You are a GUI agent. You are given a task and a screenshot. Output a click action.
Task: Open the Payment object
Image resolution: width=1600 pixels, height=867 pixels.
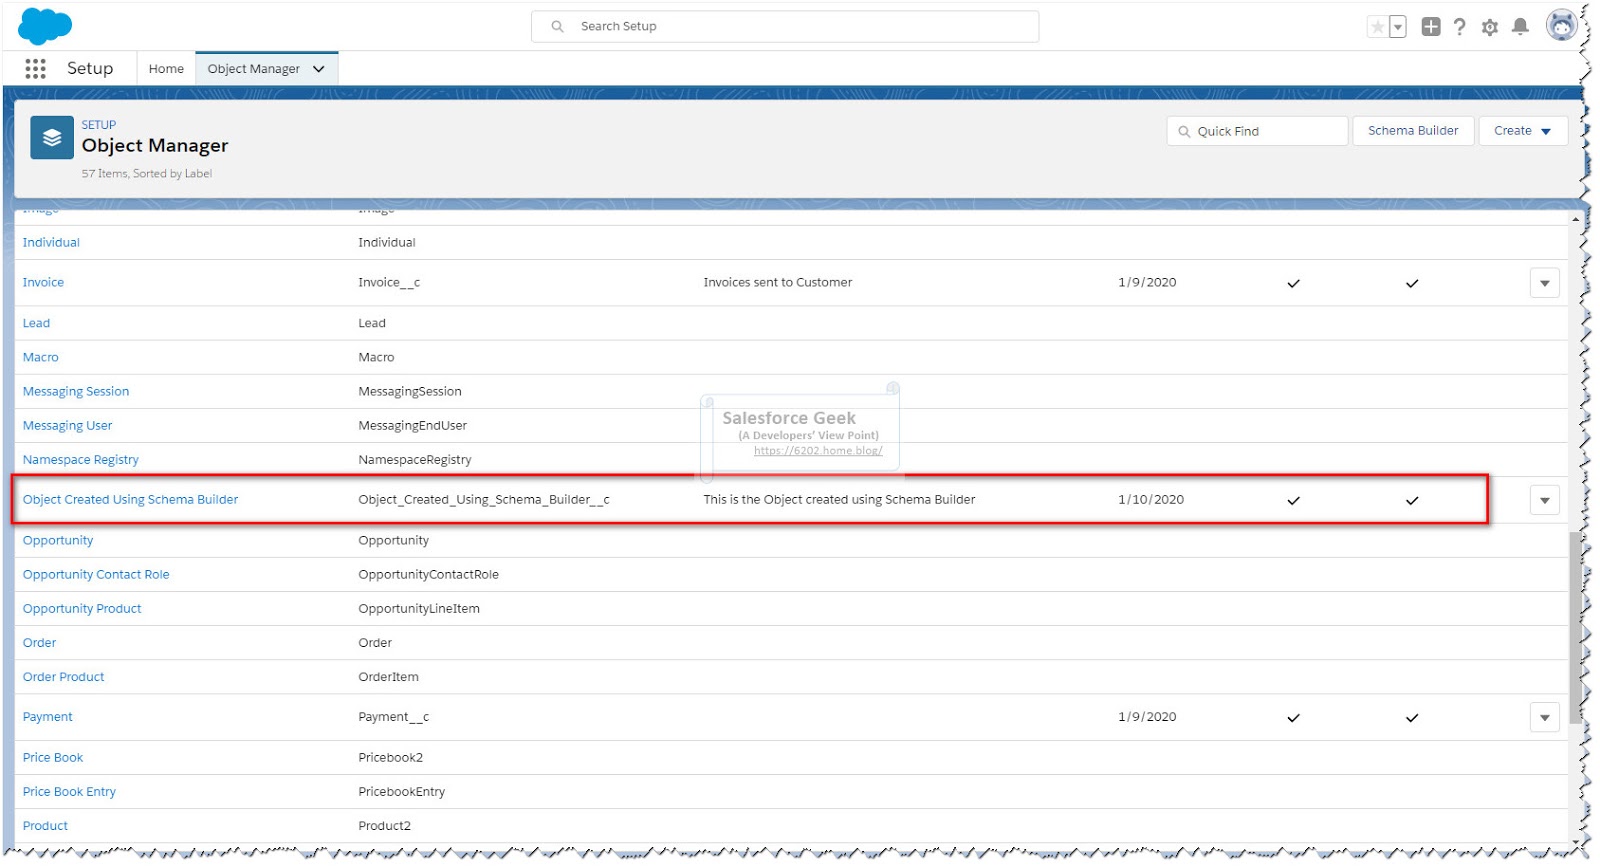coord(48,717)
